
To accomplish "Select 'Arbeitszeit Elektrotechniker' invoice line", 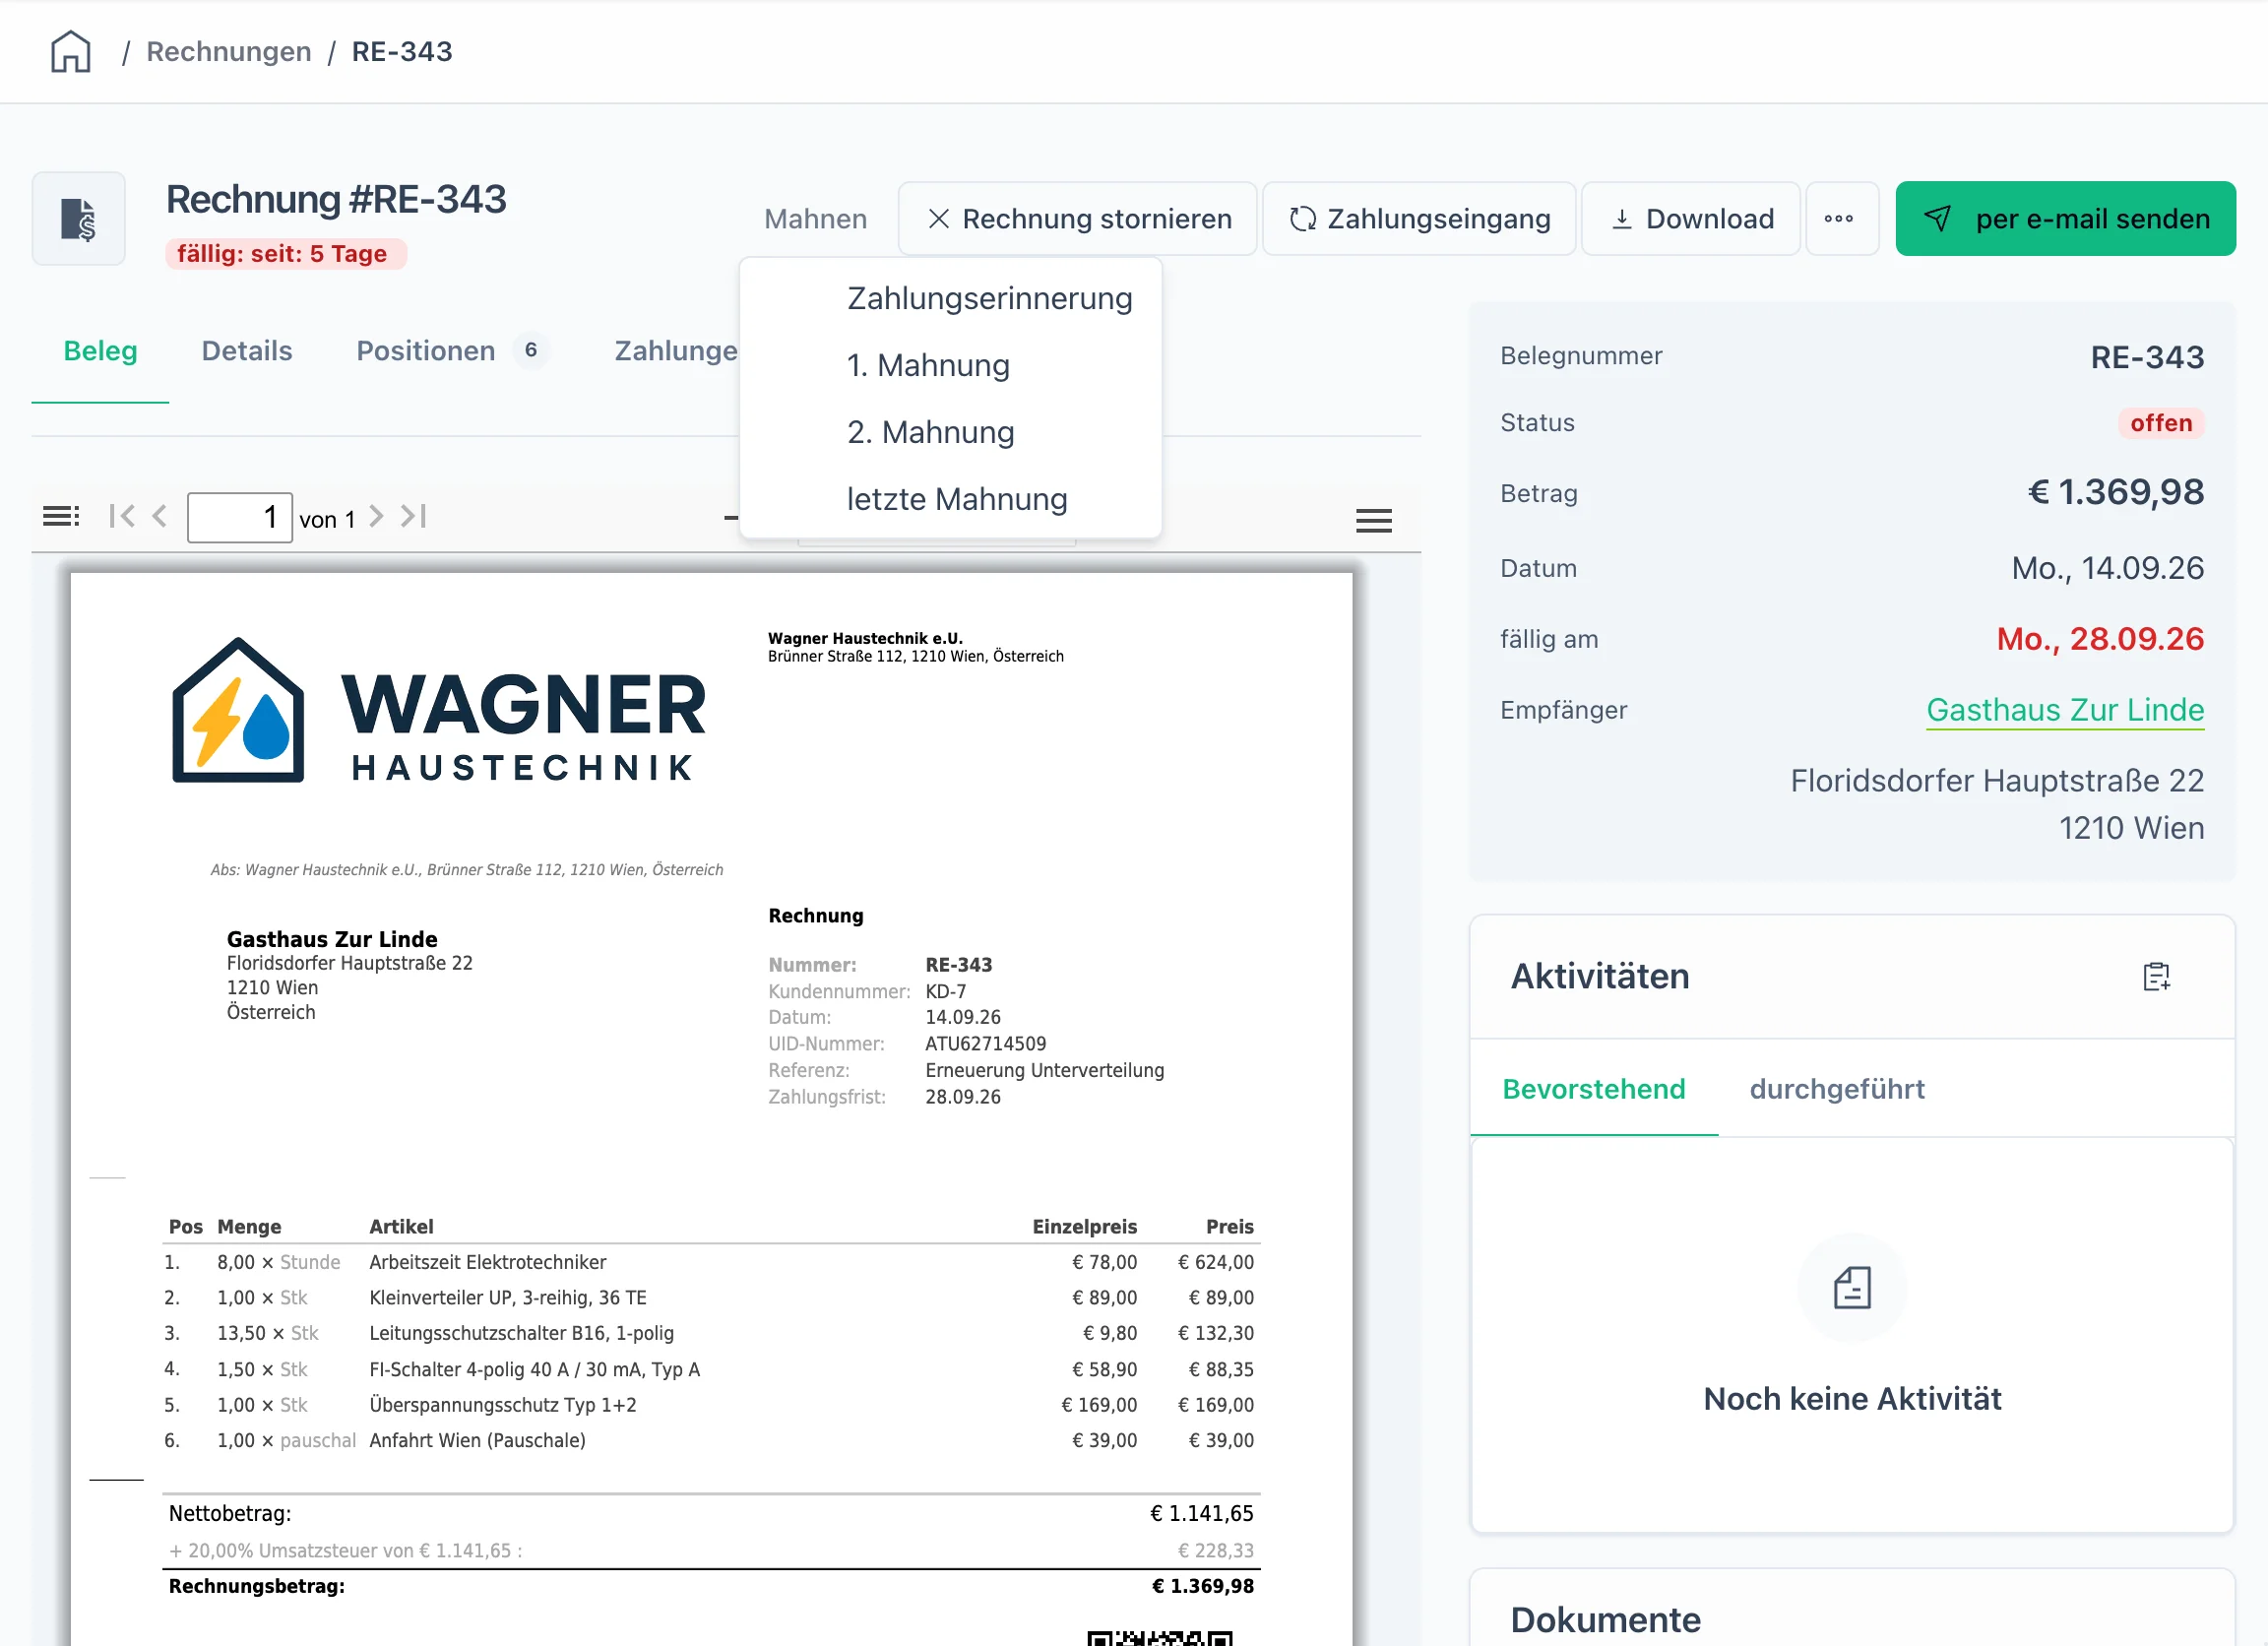I will (x=709, y=1263).
